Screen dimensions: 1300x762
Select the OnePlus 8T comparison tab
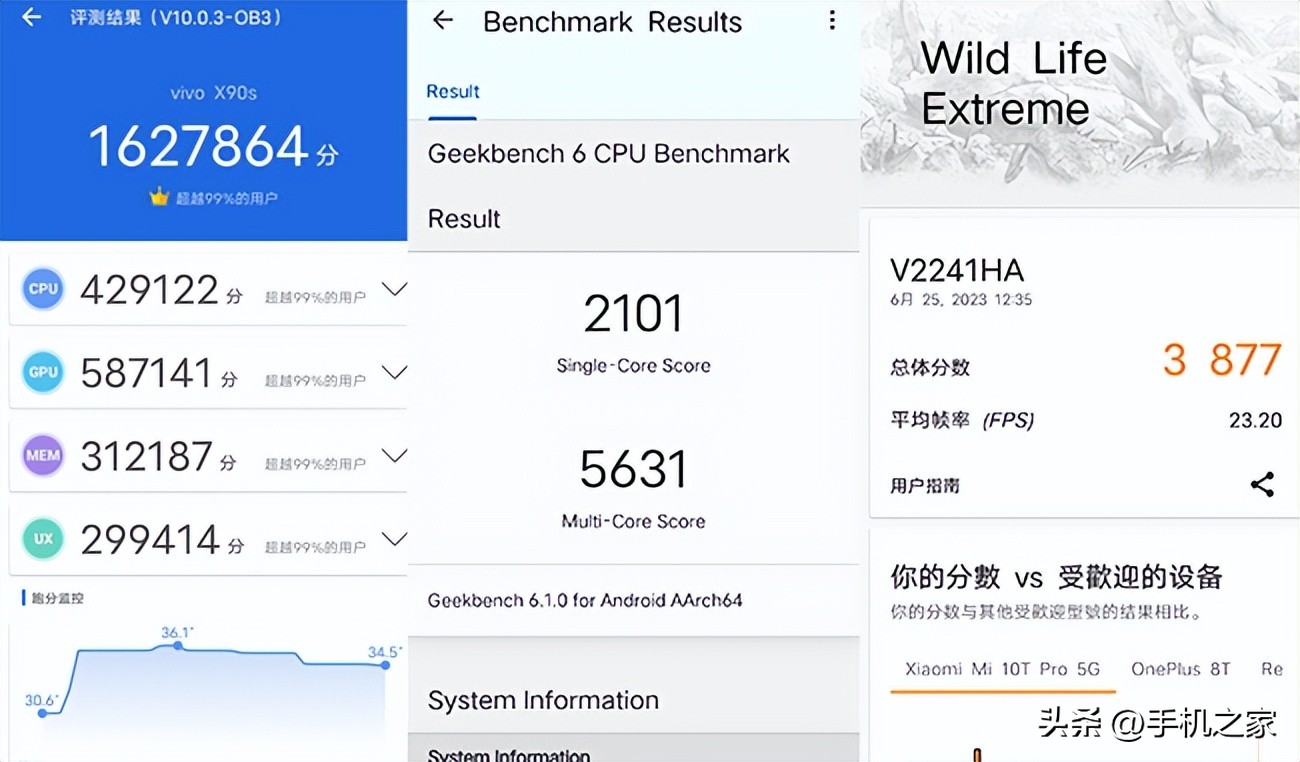1180,669
